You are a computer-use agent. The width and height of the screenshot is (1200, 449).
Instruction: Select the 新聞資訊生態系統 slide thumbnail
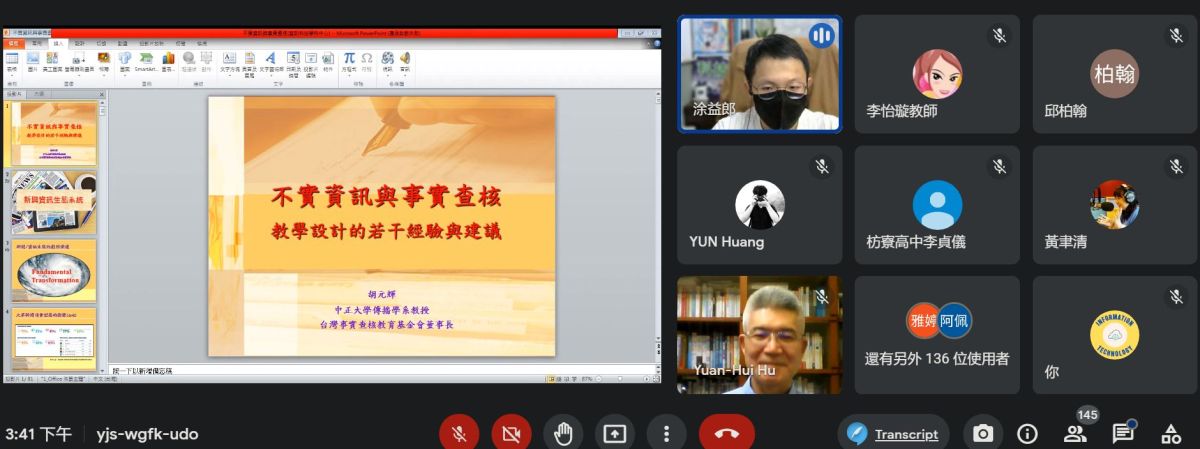coord(54,201)
